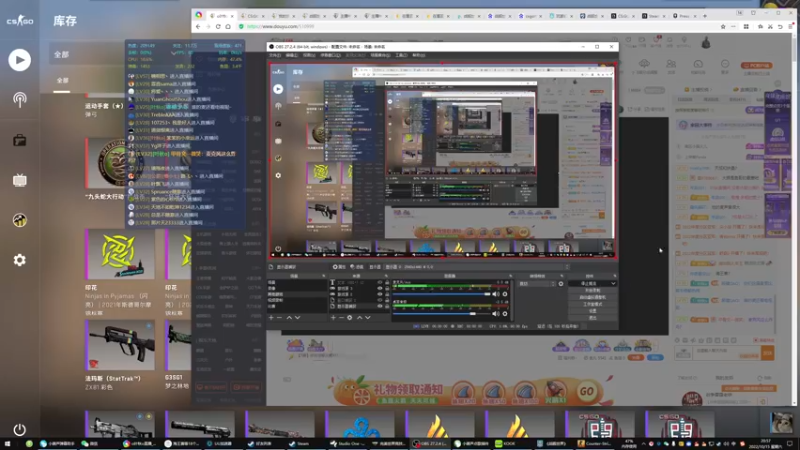Image resolution: width=800 pixels, height=450 pixels.
Task: Open settings gear of second mixer channel
Action: click(505, 314)
